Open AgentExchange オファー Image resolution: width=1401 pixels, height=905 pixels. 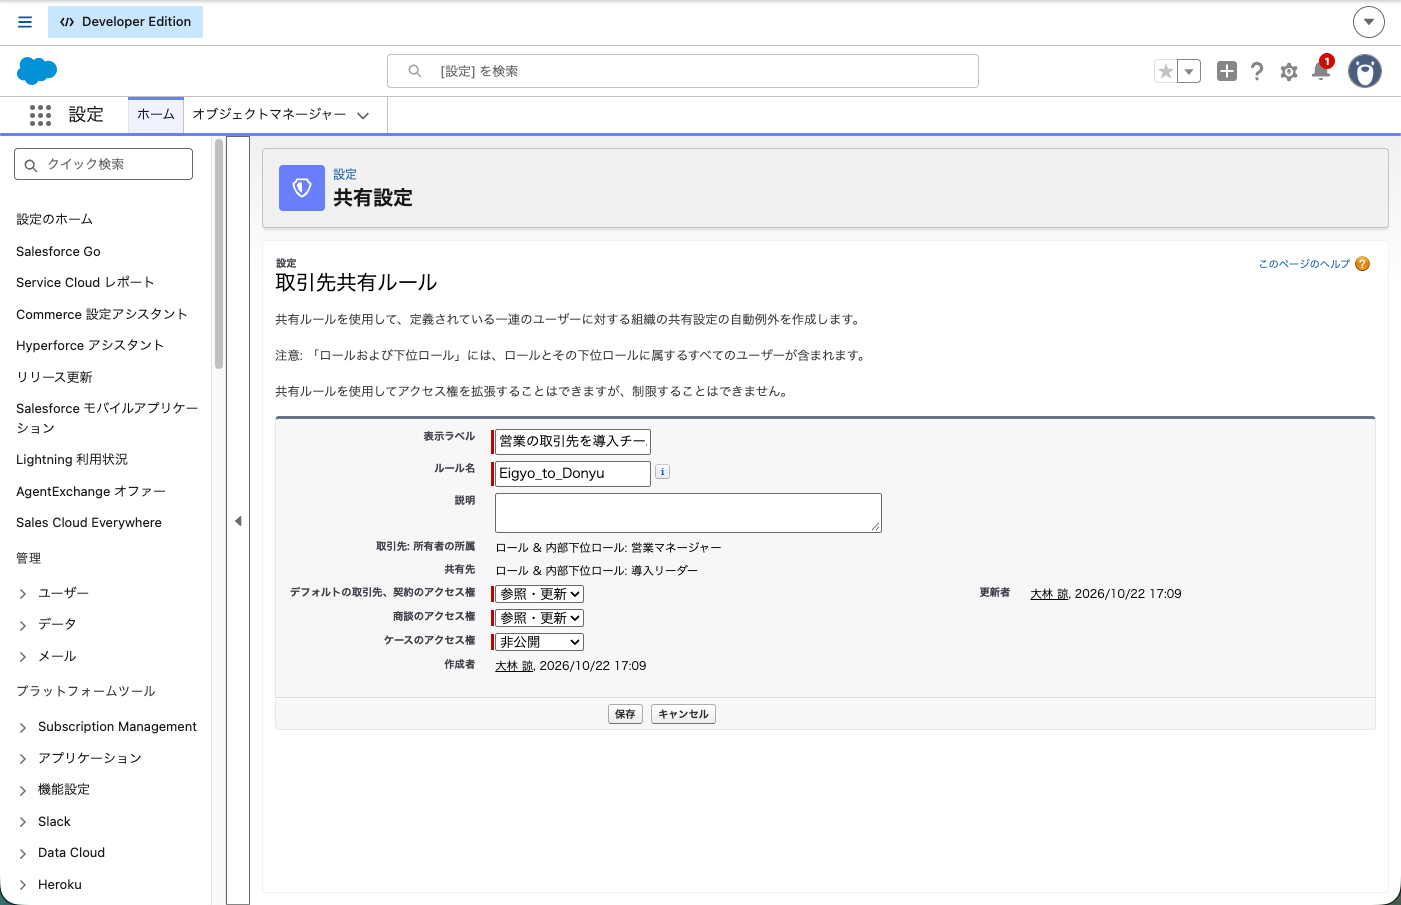(91, 491)
